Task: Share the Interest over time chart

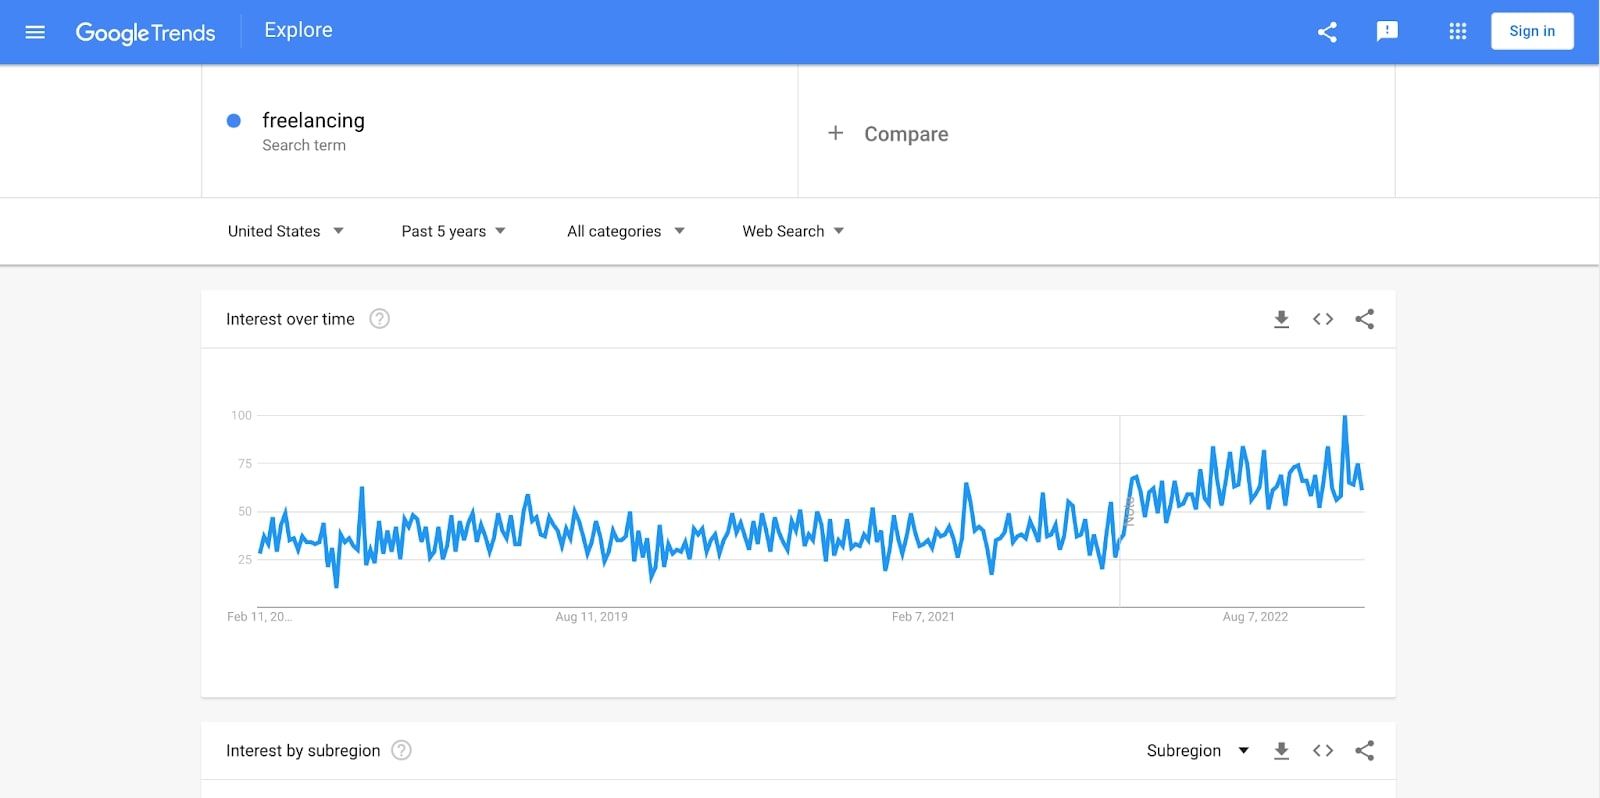Action: (1364, 318)
